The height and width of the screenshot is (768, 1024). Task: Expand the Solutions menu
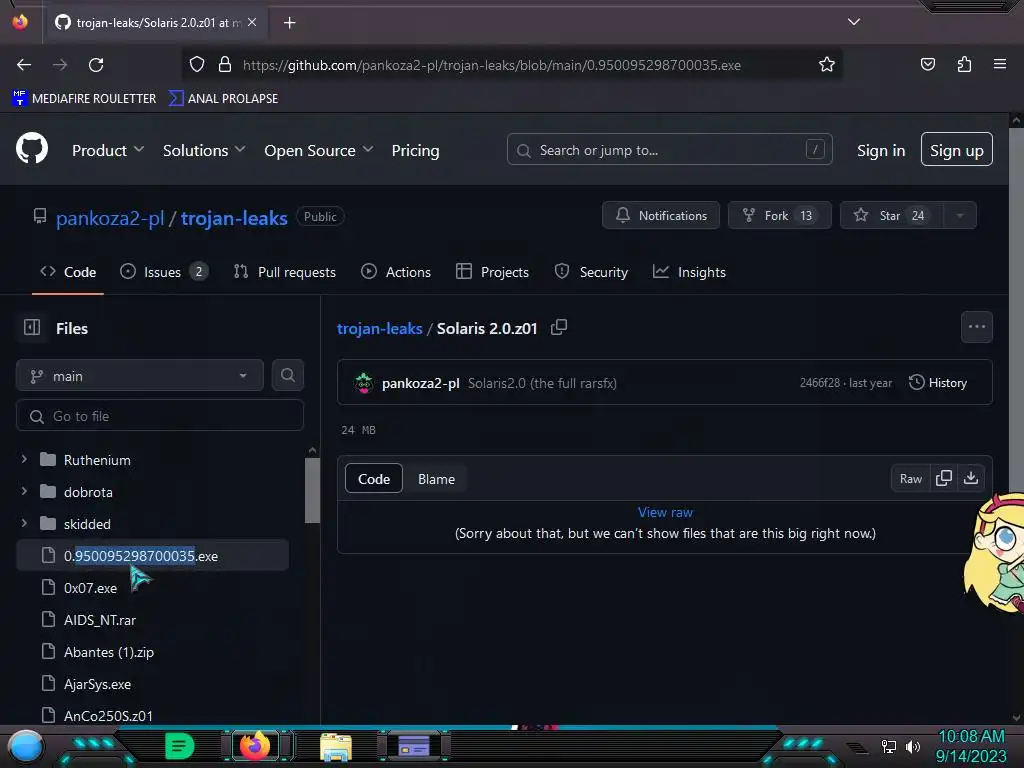204,150
